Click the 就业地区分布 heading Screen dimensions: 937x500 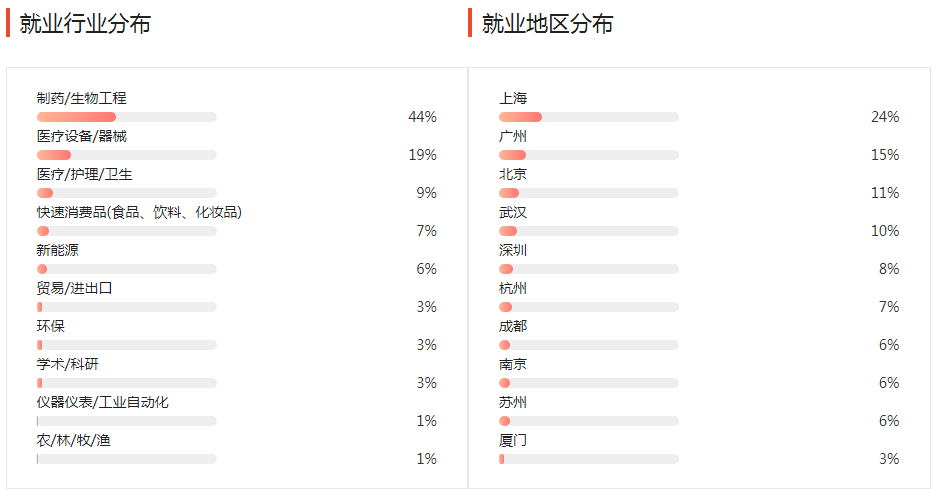[547, 24]
